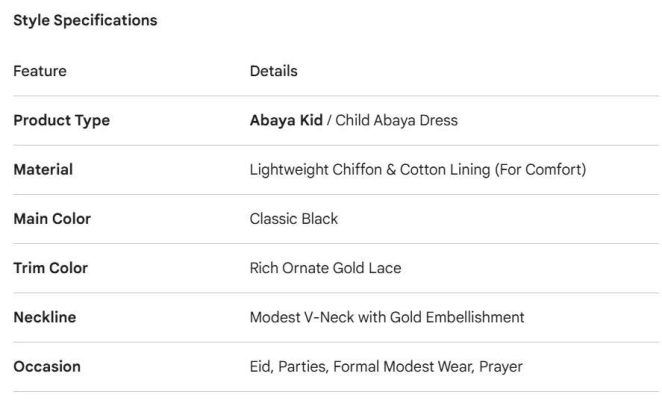The width and height of the screenshot is (662, 400).
Task: Select the Trim Color row label
Action: [x=50, y=268]
